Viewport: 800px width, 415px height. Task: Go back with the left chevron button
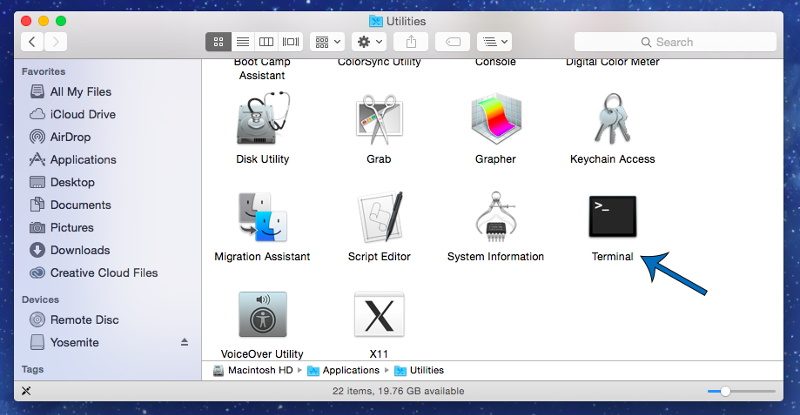click(32, 42)
